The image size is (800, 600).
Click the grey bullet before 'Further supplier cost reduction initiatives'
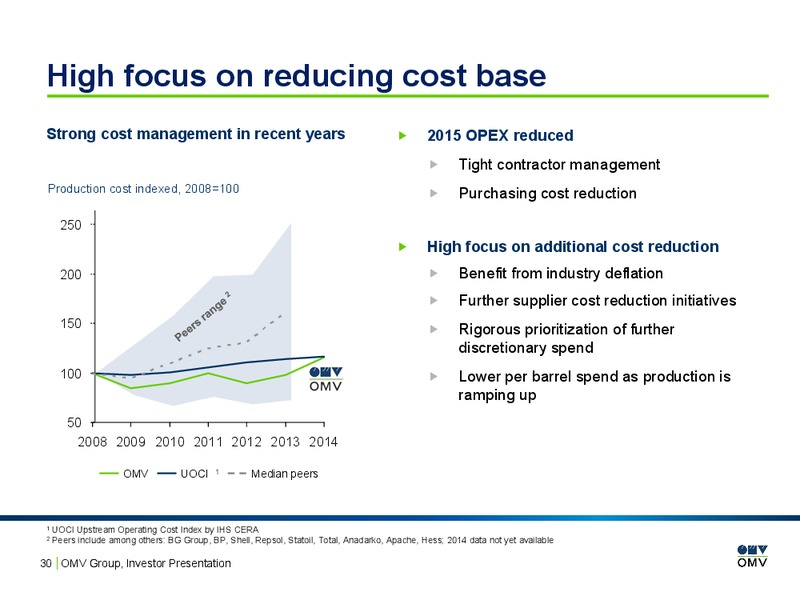(x=434, y=301)
